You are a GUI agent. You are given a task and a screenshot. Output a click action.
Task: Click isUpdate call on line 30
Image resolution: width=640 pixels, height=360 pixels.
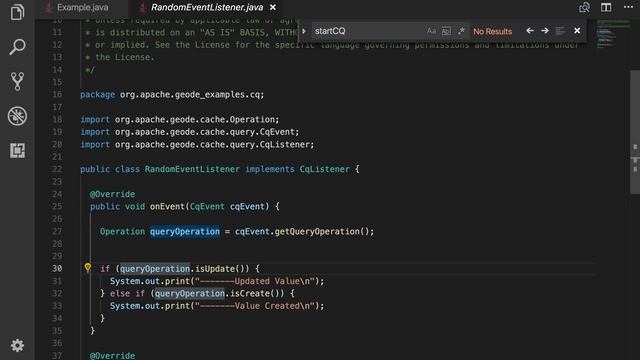[215, 269]
